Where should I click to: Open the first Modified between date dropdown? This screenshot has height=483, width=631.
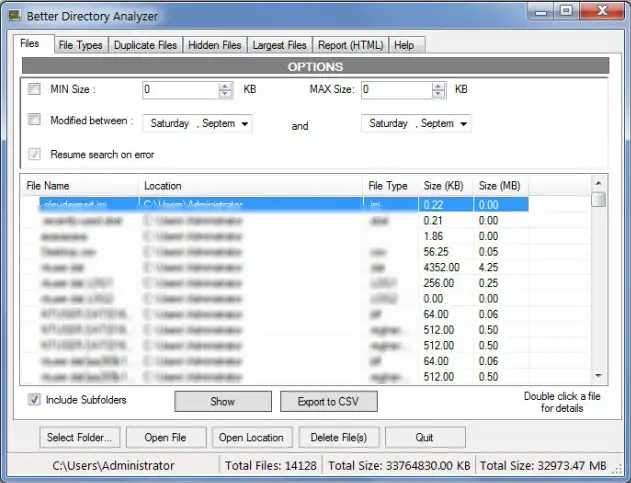245,124
